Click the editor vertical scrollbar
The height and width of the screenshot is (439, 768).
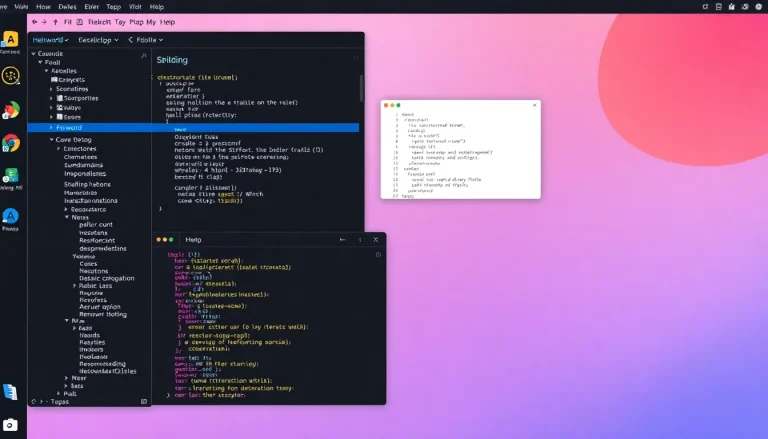[x=361, y=88]
